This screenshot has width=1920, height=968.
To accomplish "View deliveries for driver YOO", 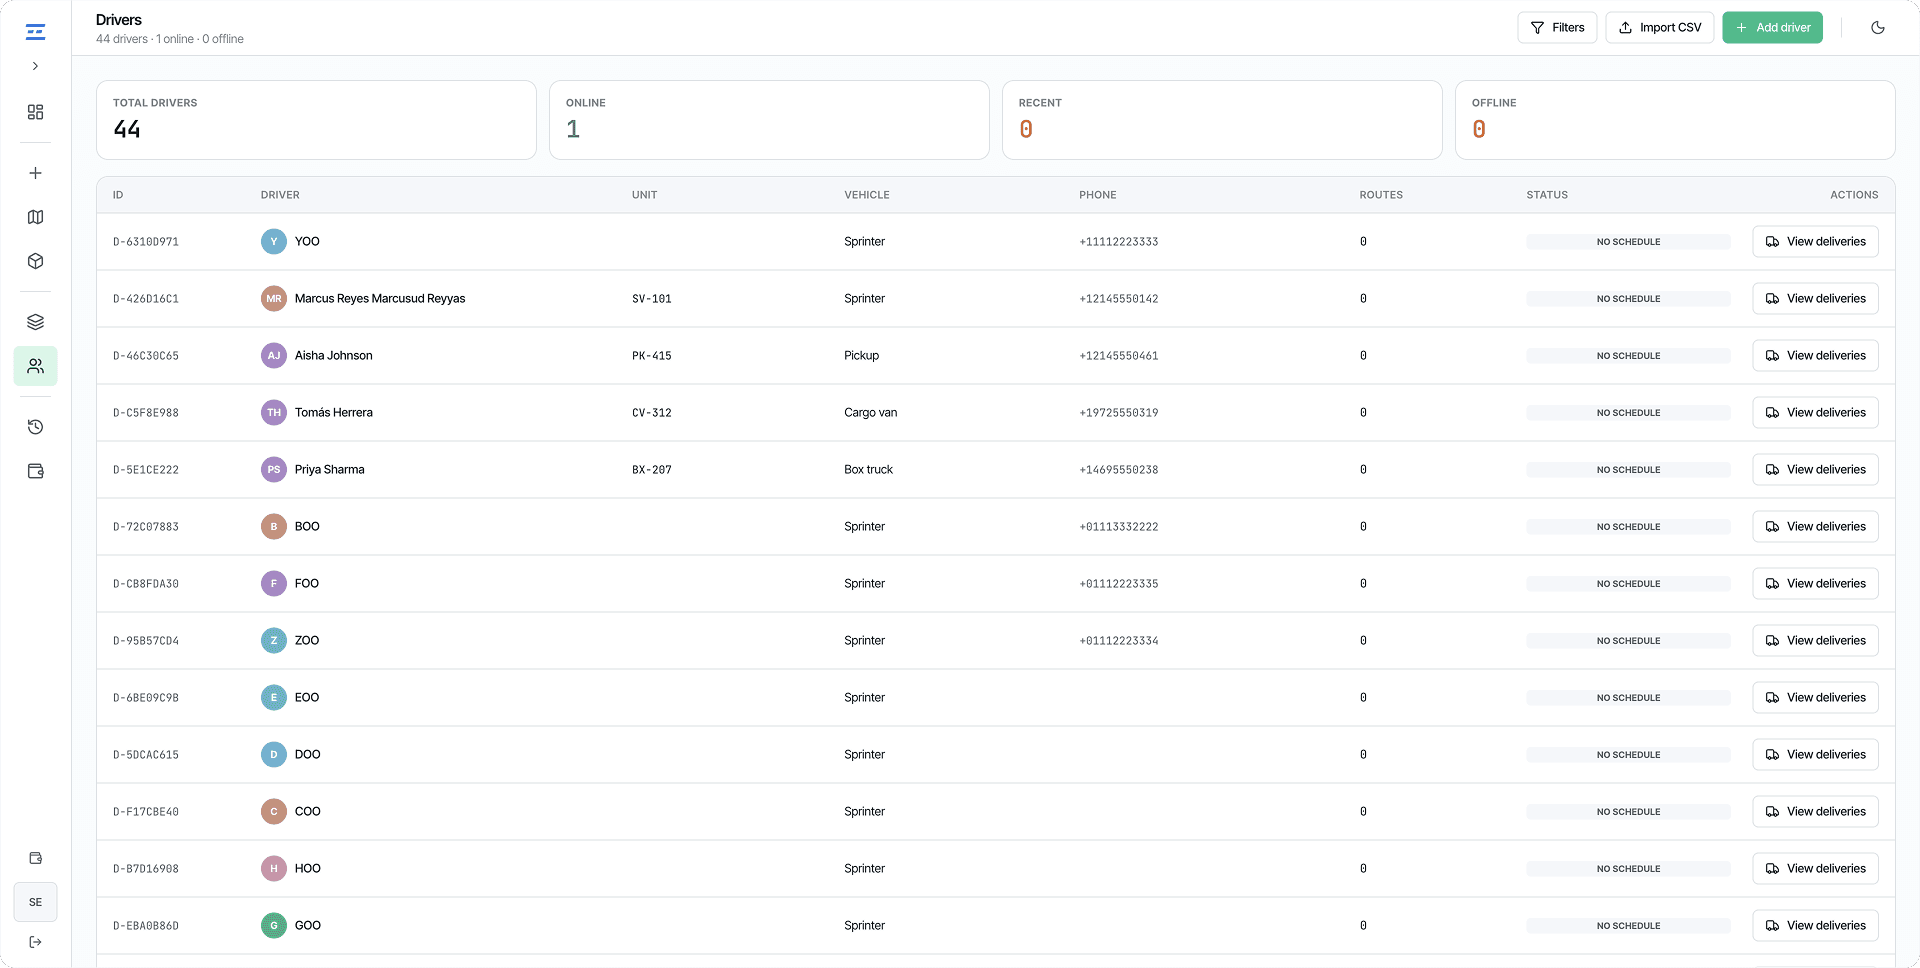I will coord(1815,242).
